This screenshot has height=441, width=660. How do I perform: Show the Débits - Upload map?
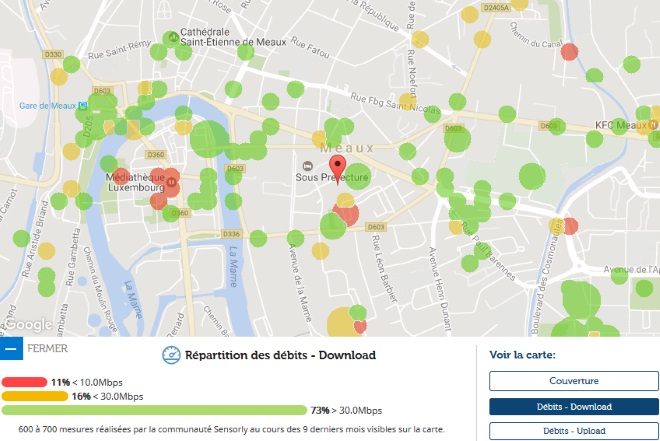coord(573,431)
